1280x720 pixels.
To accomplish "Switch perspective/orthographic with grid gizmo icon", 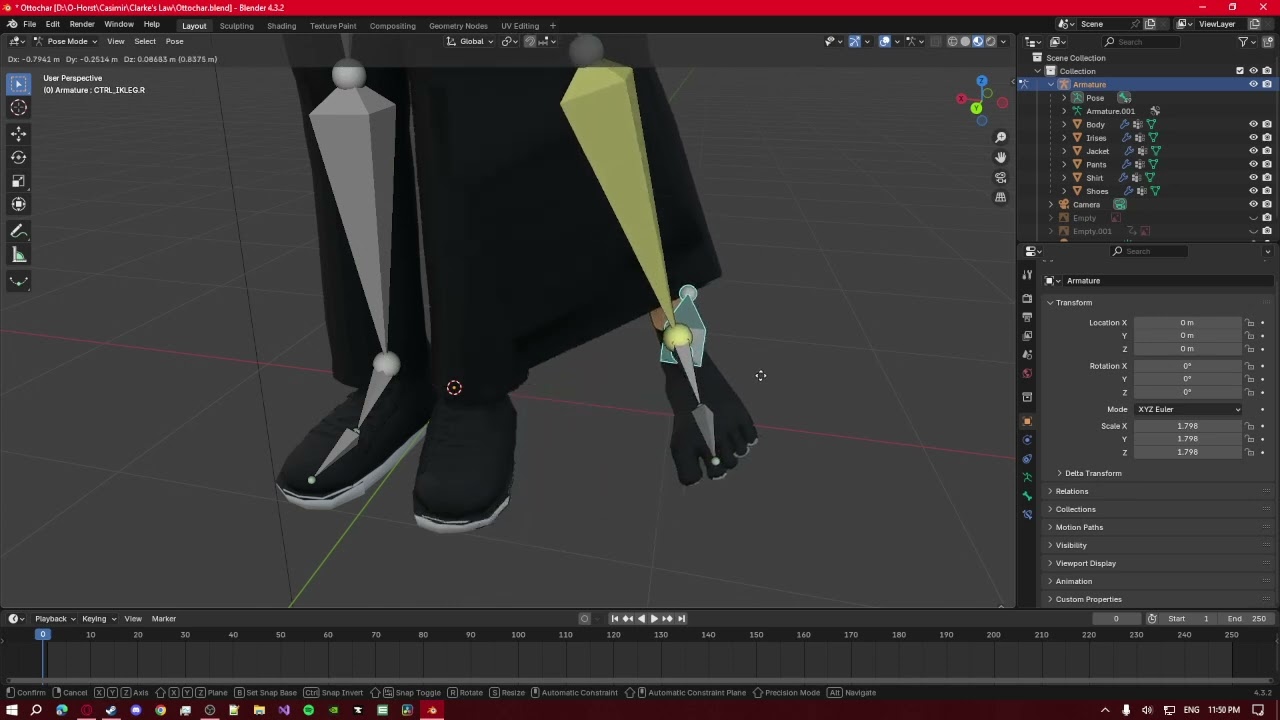I will coord(1000,197).
